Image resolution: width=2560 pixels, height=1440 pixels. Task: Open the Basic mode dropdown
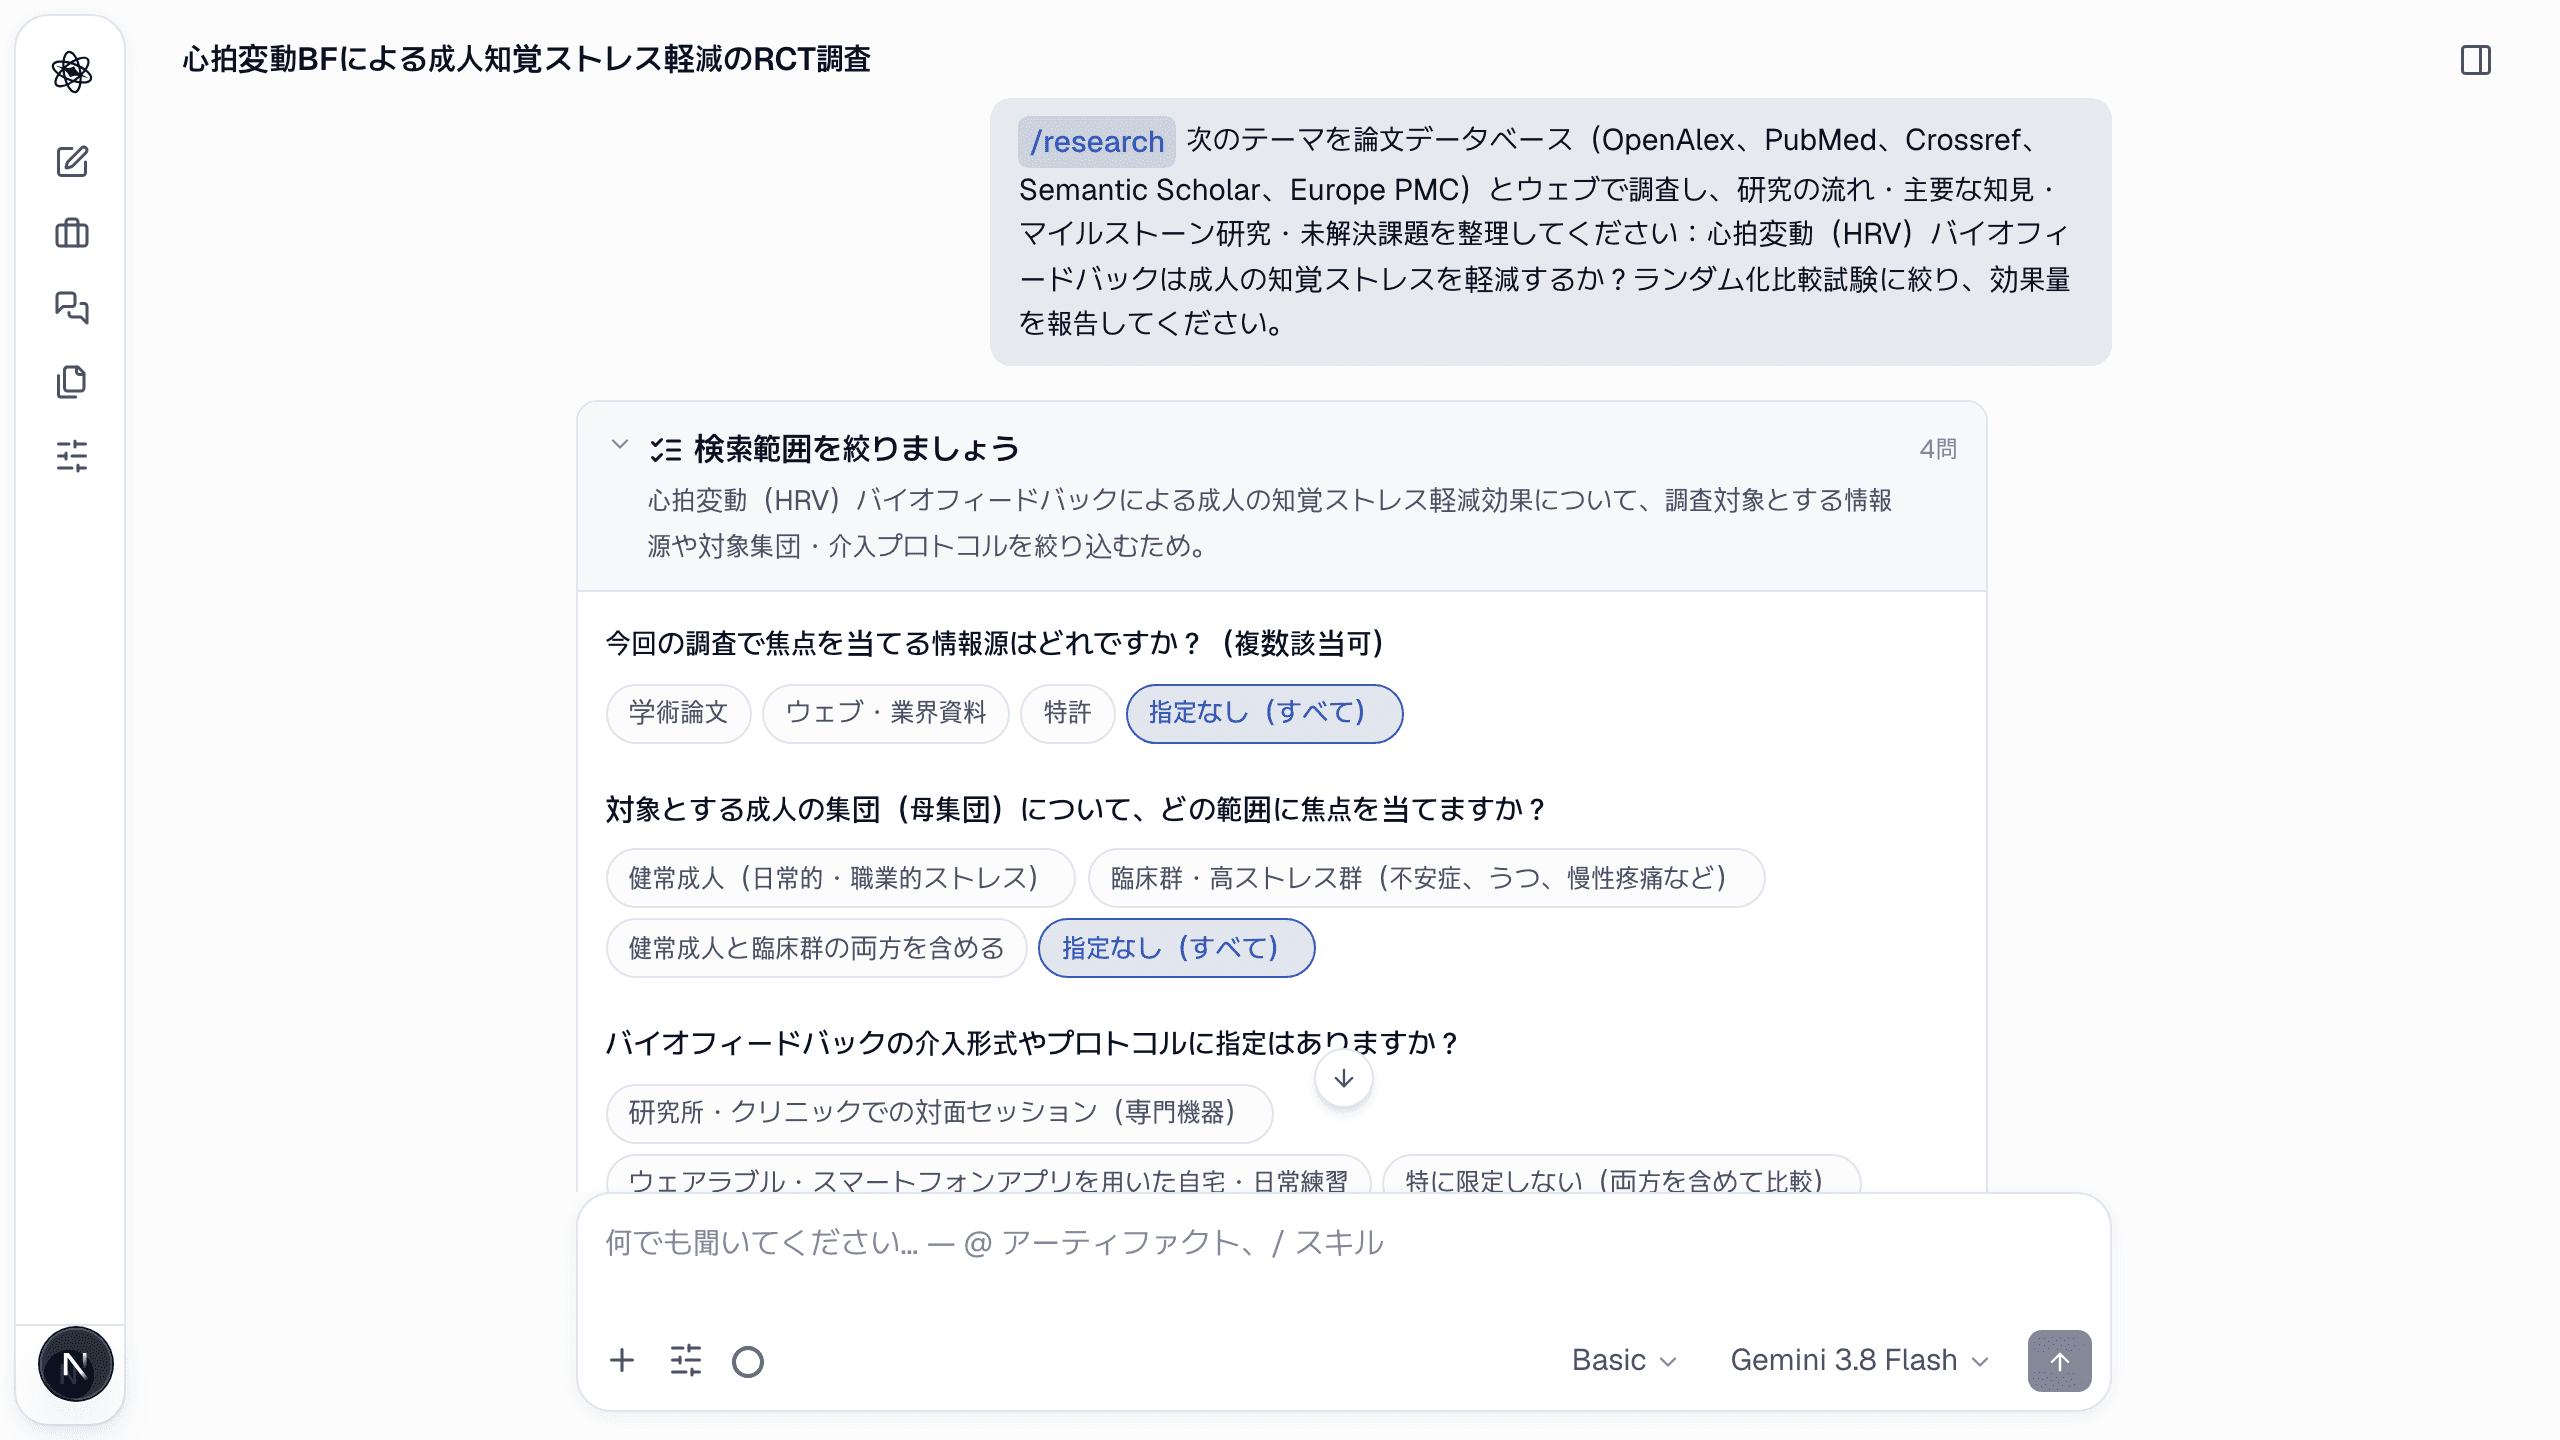click(1623, 1360)
